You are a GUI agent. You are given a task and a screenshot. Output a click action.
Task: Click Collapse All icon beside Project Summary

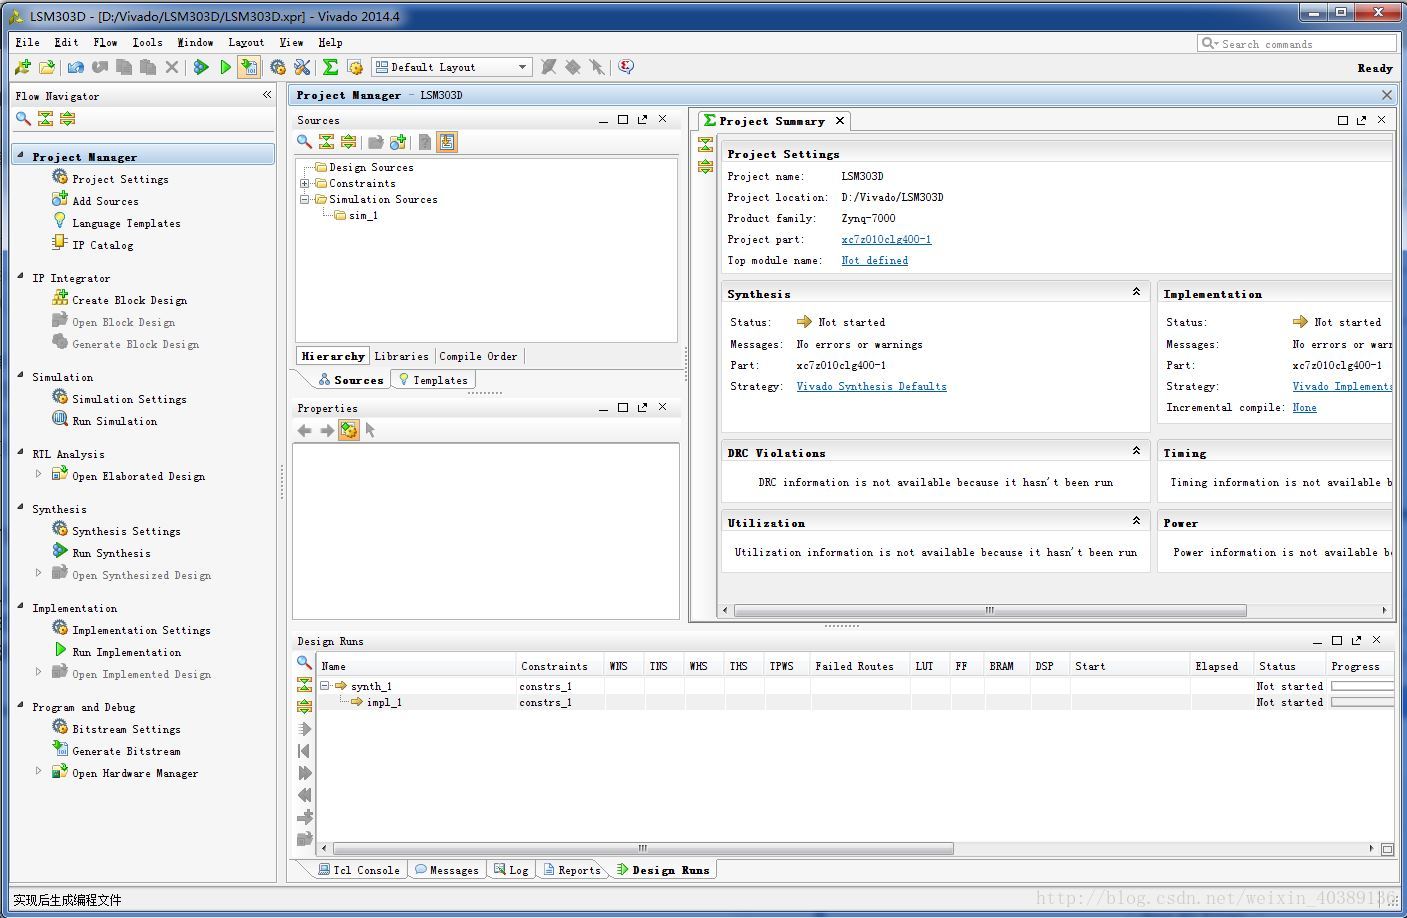tap(705, 144)
